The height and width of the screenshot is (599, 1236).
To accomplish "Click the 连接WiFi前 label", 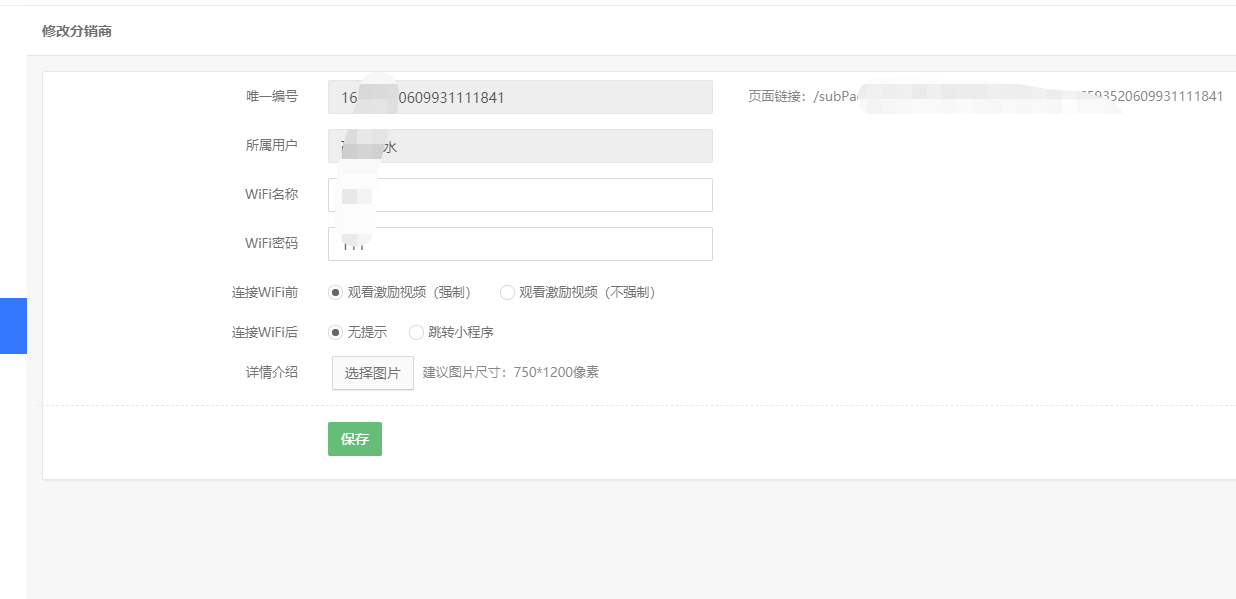I will click(265, 293).
